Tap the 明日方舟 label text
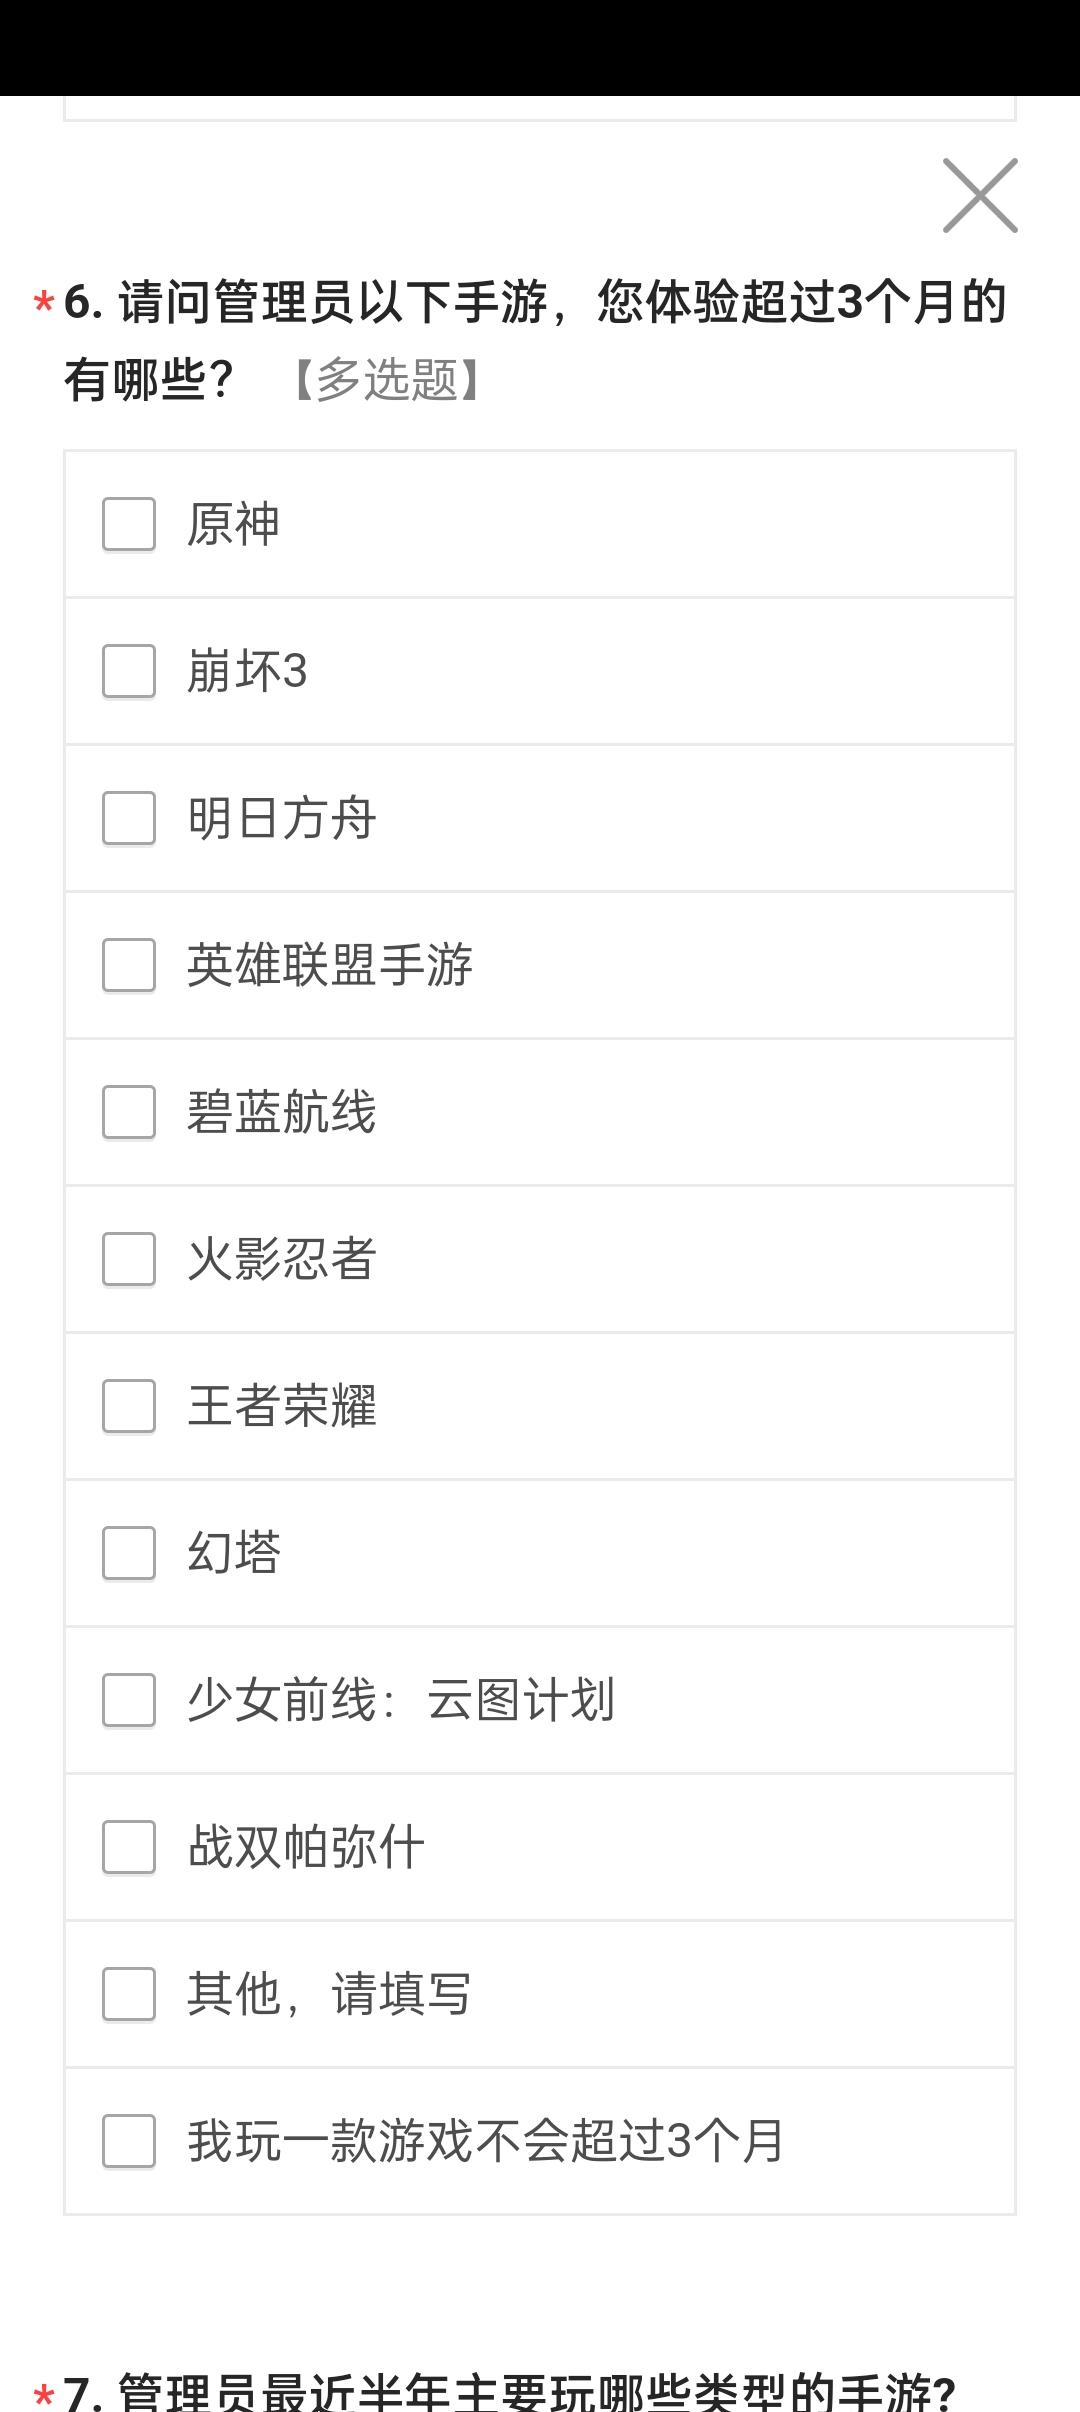The height and width of the screenshot is (2412, 1080). click(x=282, y=818)
